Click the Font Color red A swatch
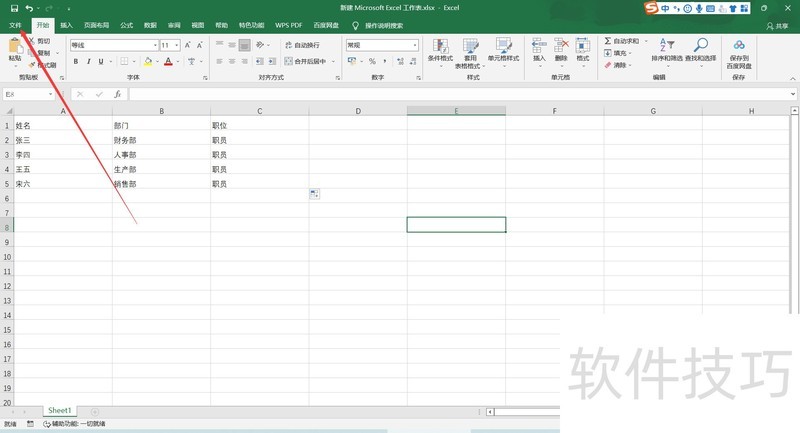 pos(168,62)
